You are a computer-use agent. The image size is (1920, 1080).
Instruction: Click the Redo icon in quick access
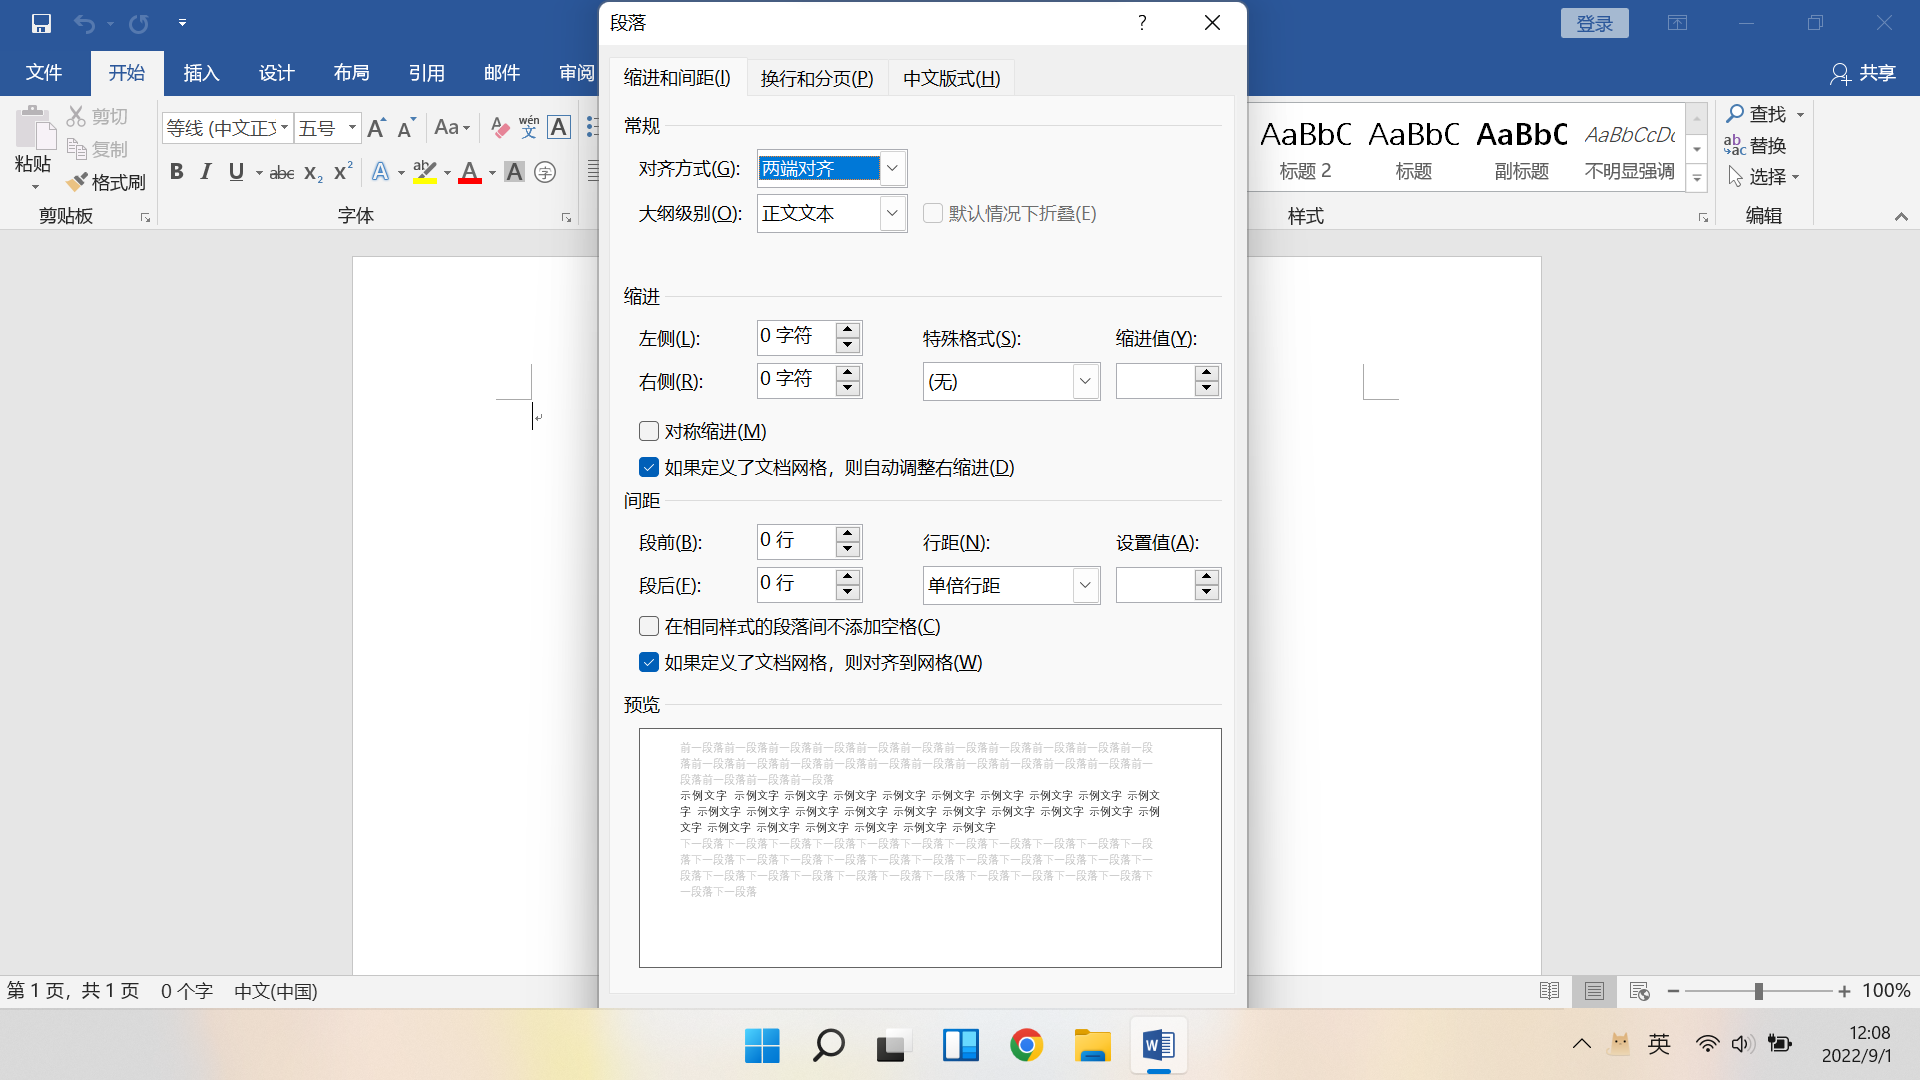[139, 23]
